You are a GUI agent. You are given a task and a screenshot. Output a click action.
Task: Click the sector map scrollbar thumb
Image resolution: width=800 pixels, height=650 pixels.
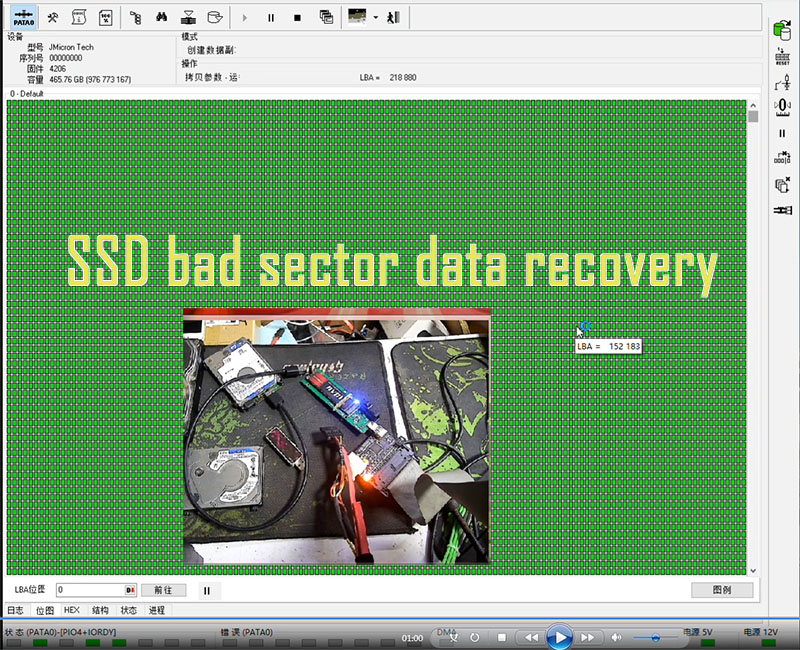click(753, 116)
